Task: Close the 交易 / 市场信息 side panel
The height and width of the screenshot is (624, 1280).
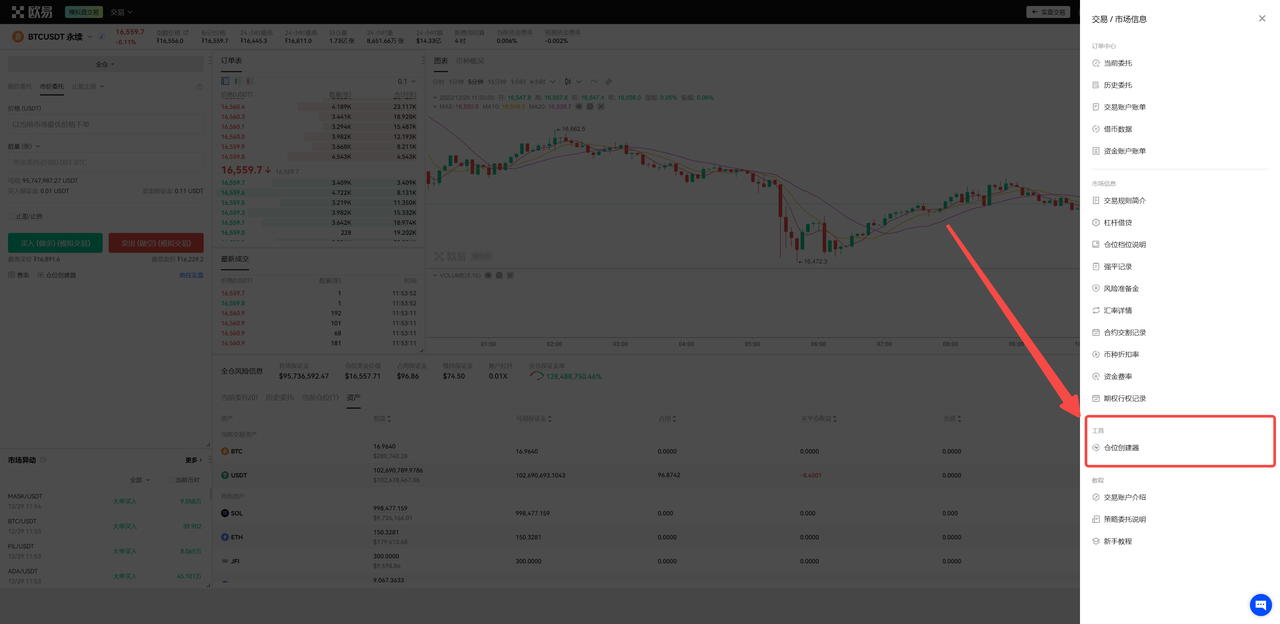Action: pyautogui.click(x=1261, y=19)
